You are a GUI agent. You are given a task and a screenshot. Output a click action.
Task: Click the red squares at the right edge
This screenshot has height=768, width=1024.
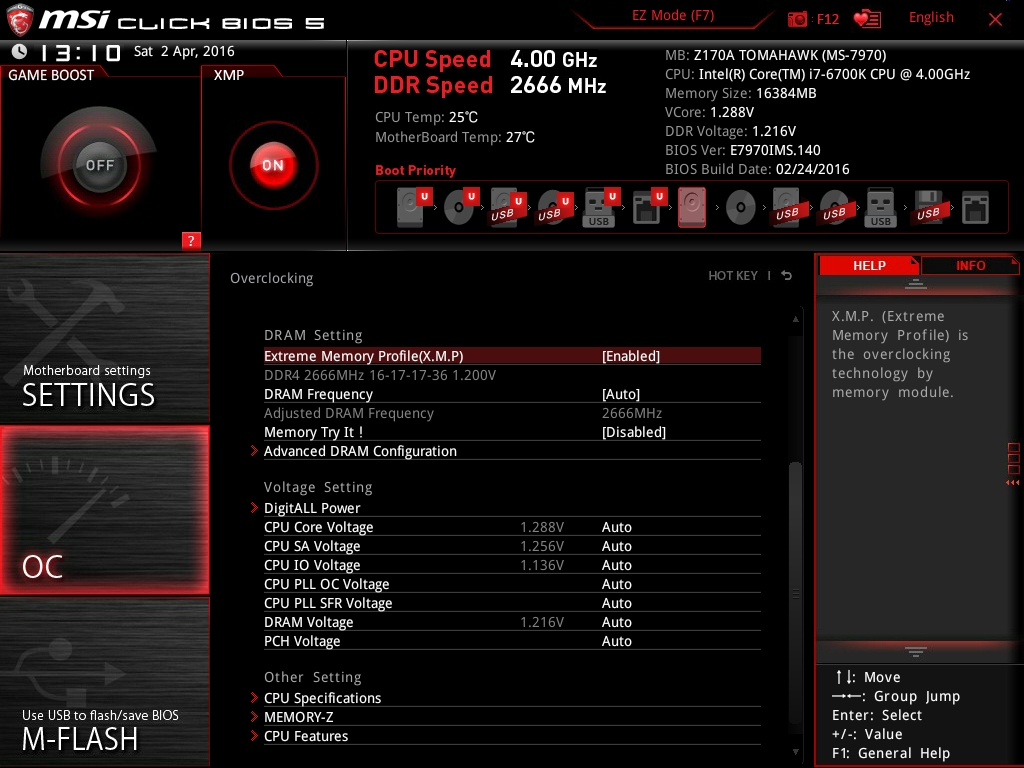1014,458
